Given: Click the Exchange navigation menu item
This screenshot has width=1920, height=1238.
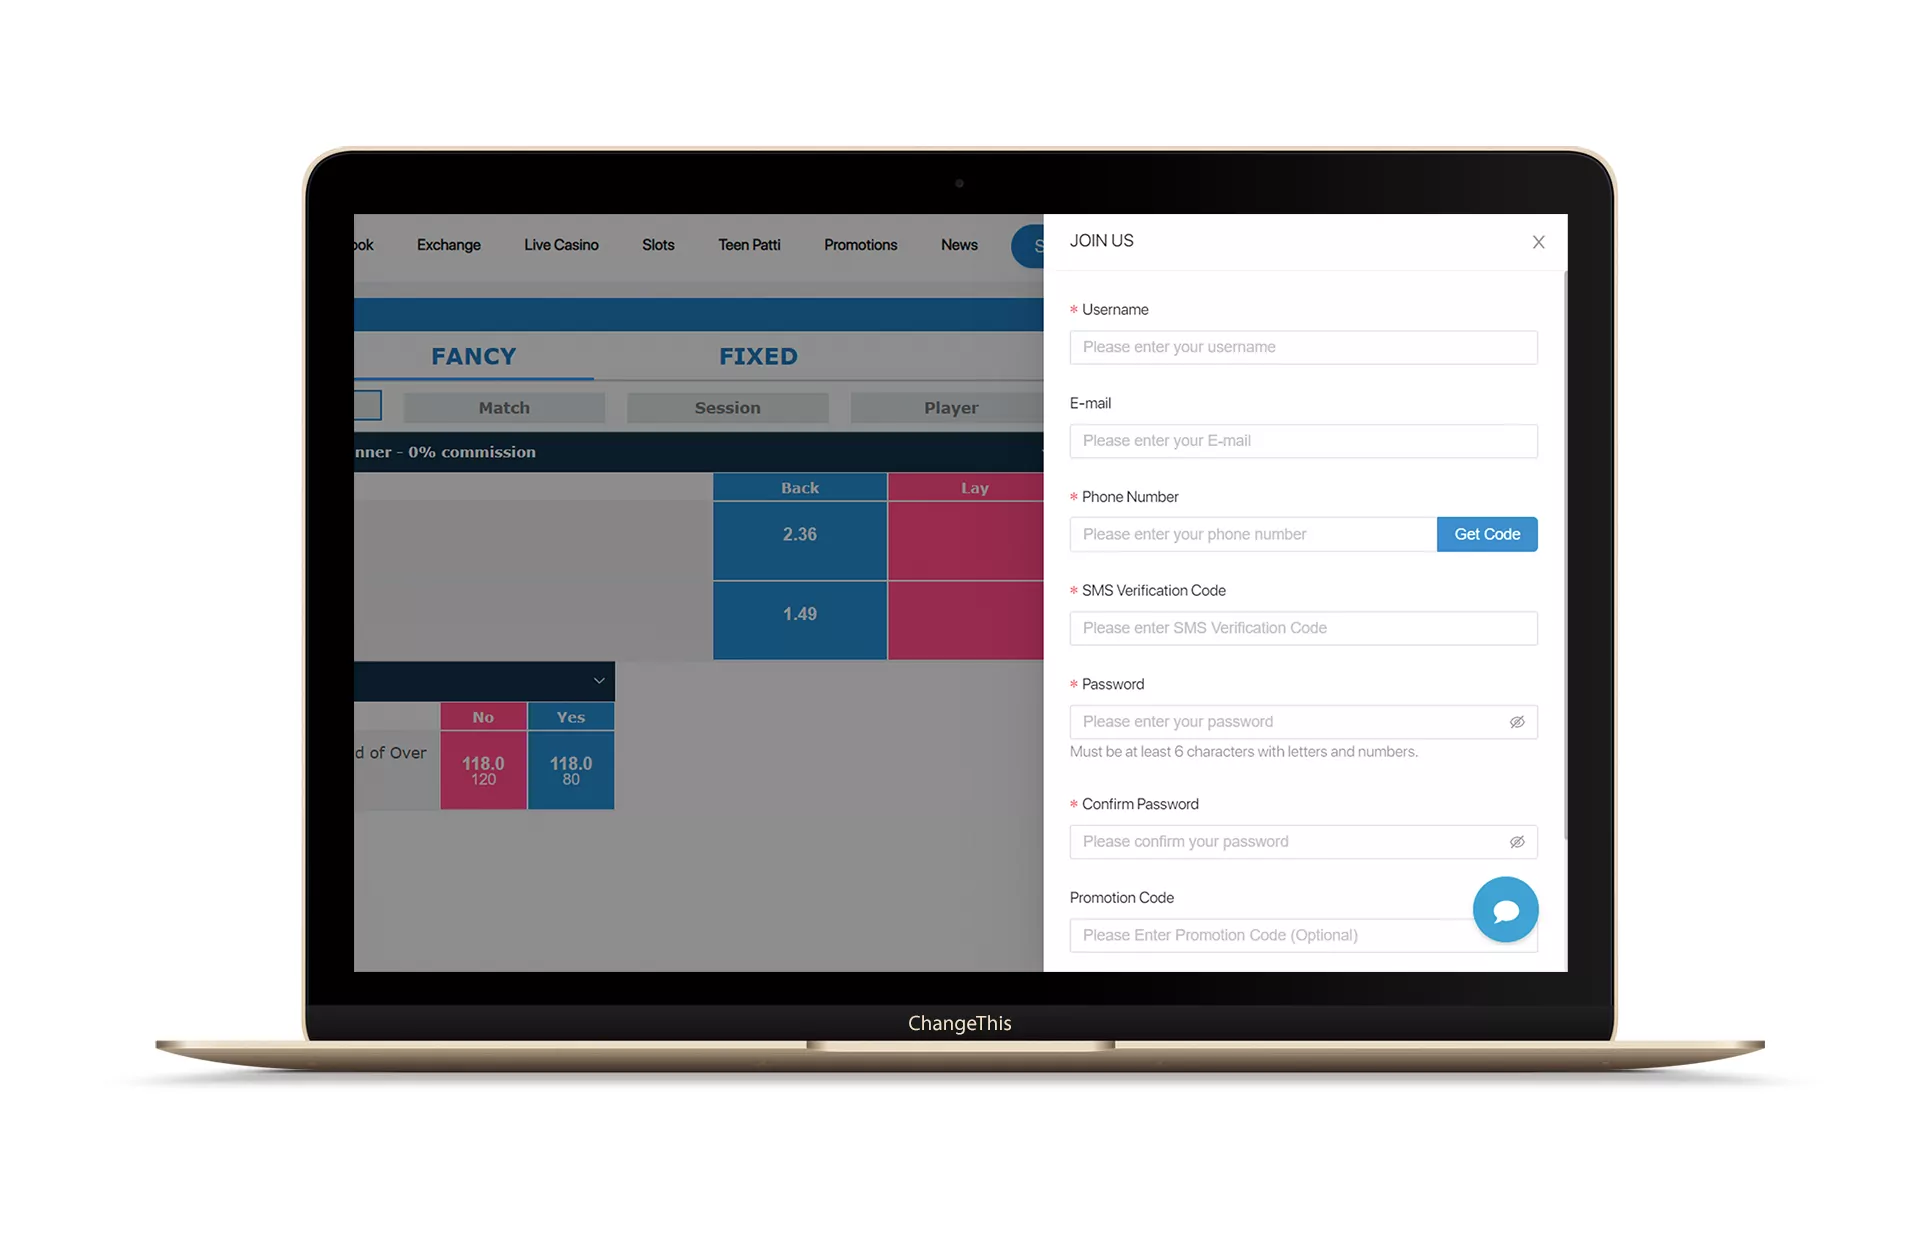Looking at the screenshot, I should coord(448,243).
